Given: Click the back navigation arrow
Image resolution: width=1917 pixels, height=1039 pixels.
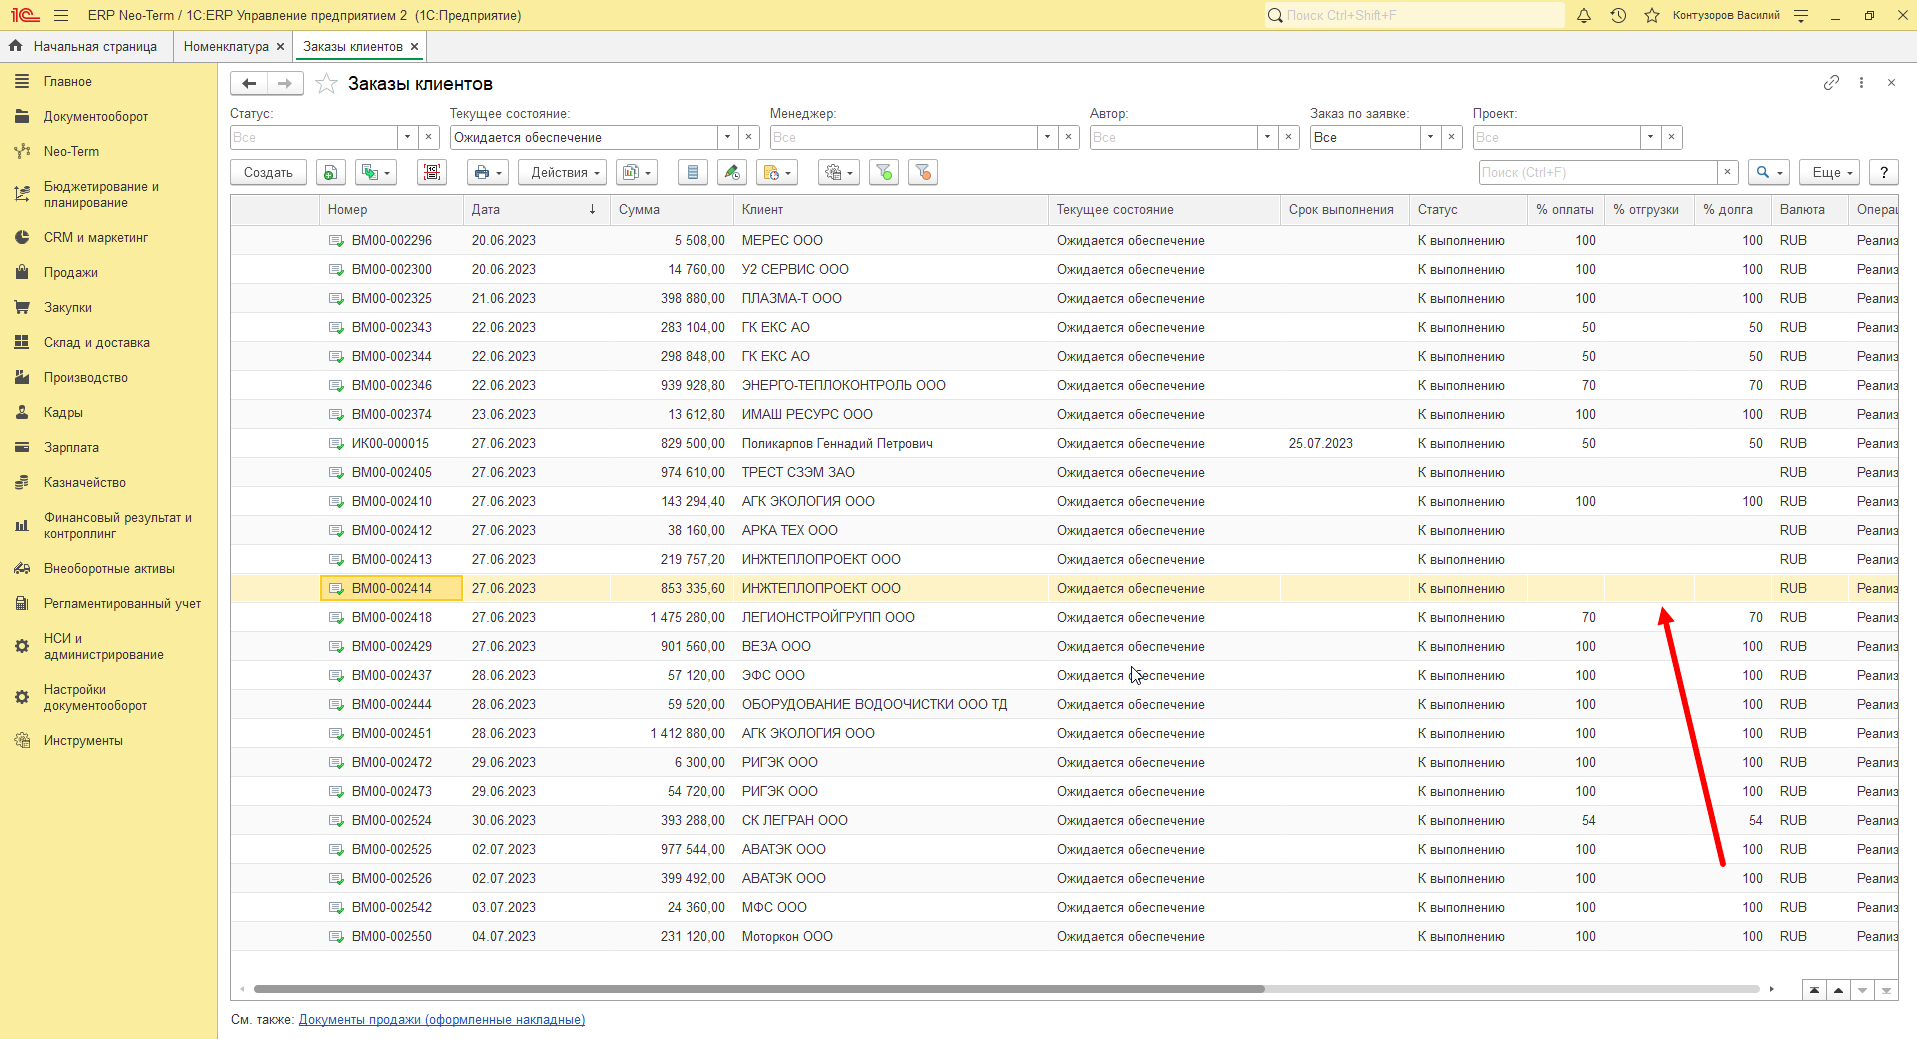Looking at the screenshot, I should [249, 83].
